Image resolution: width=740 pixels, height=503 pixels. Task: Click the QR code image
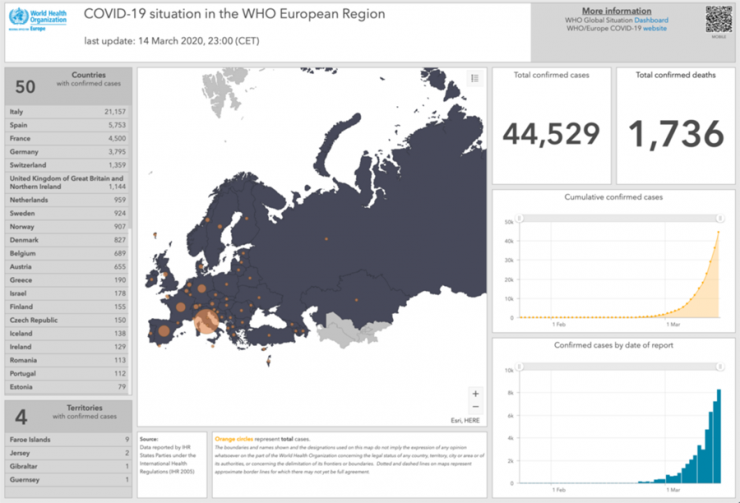pos(719,20)
